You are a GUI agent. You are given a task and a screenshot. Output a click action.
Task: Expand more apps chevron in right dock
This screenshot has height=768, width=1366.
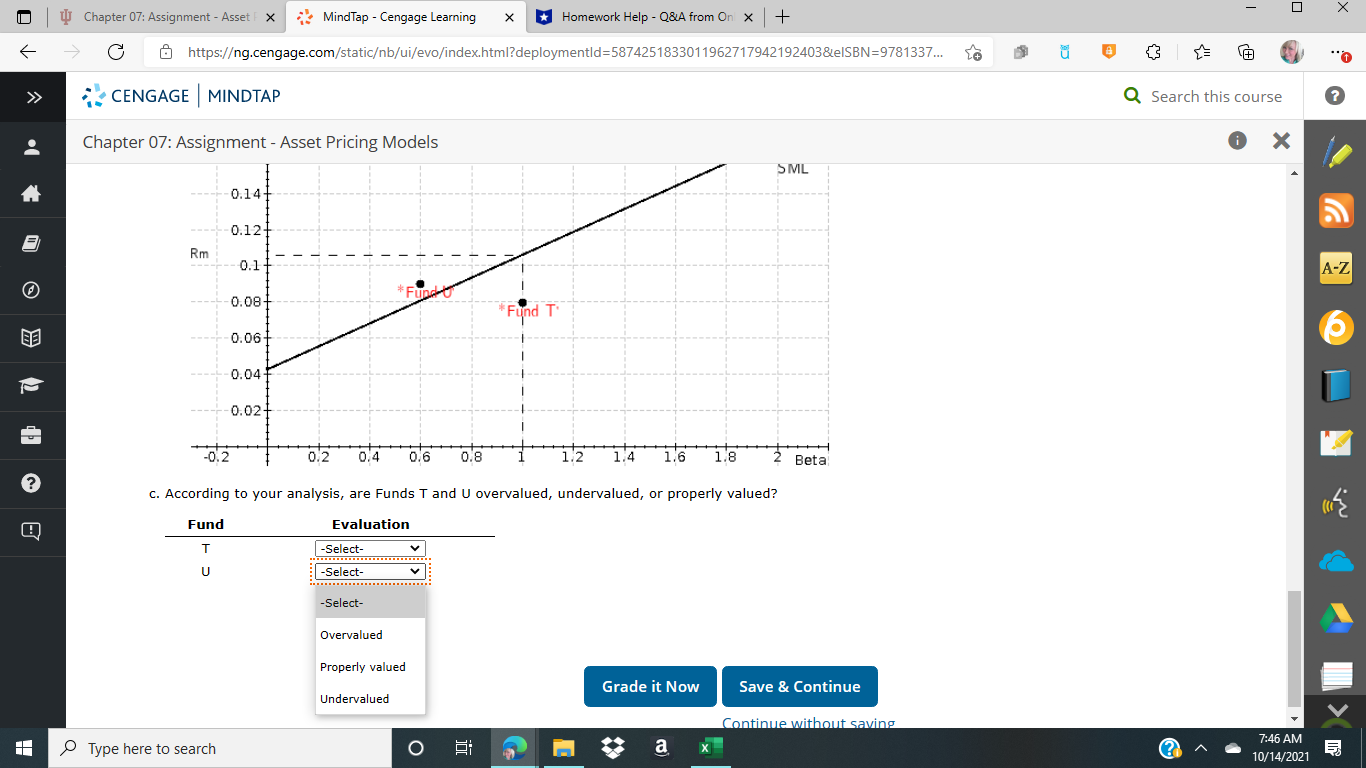1336,712
